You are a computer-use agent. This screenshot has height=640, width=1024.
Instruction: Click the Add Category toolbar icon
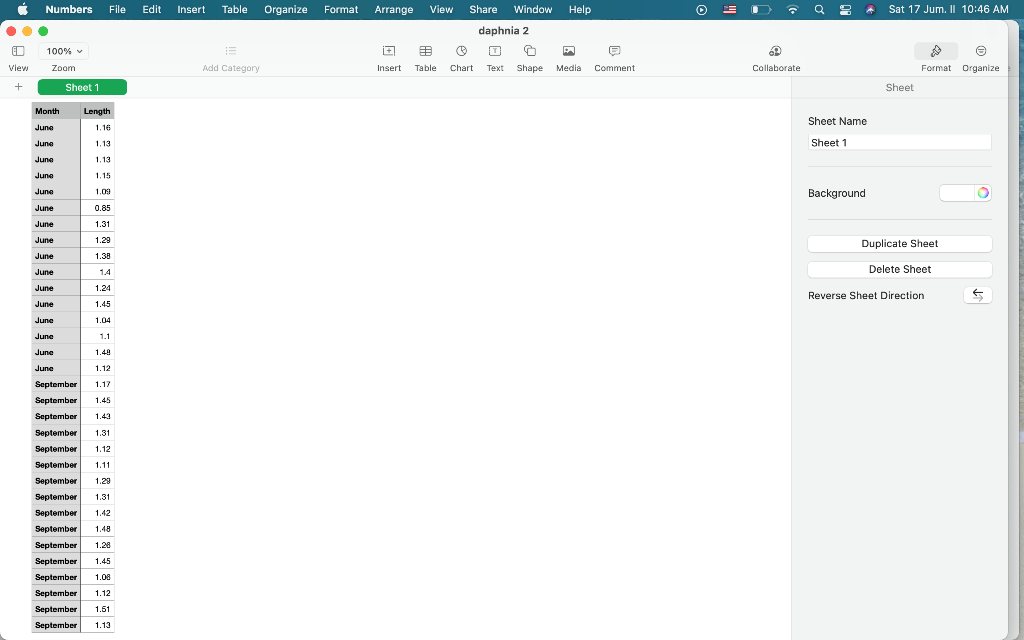231,51
